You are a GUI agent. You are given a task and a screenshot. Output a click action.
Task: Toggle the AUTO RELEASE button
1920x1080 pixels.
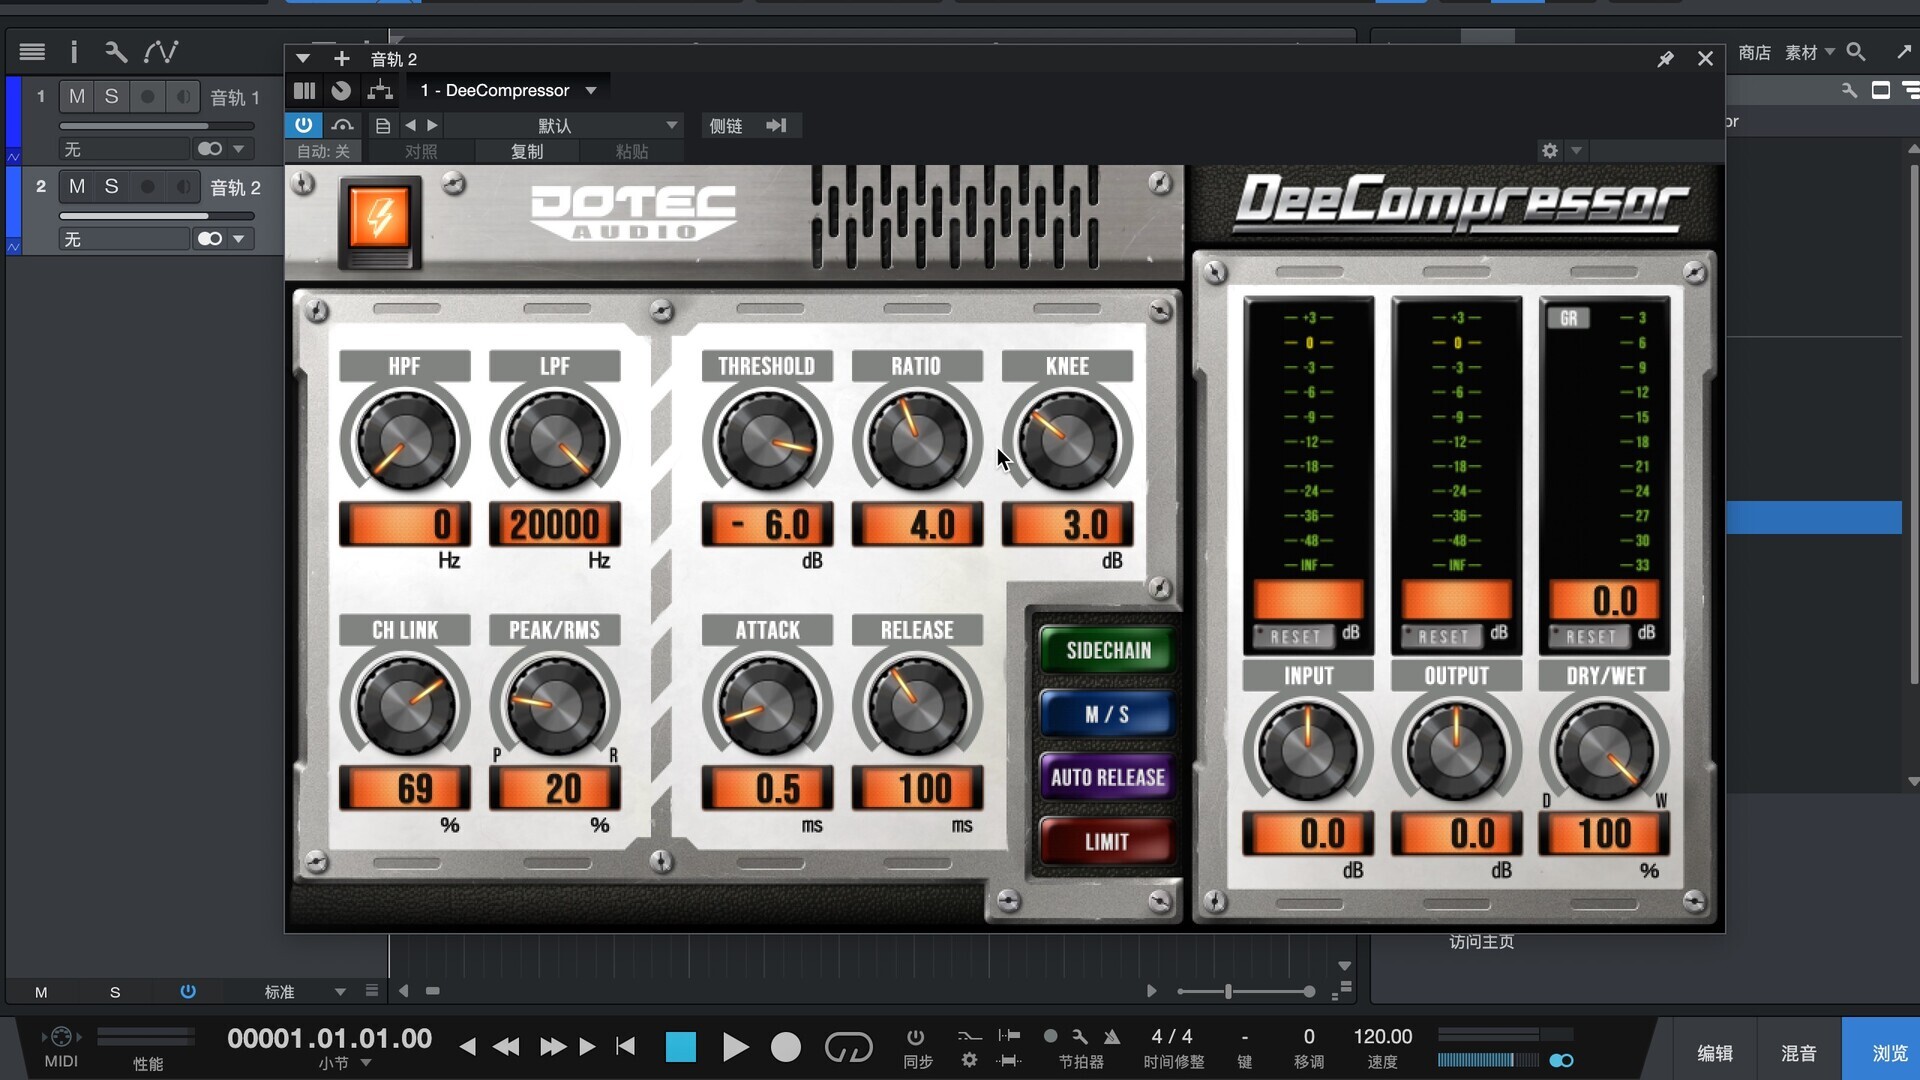(x=1108, y=778)
